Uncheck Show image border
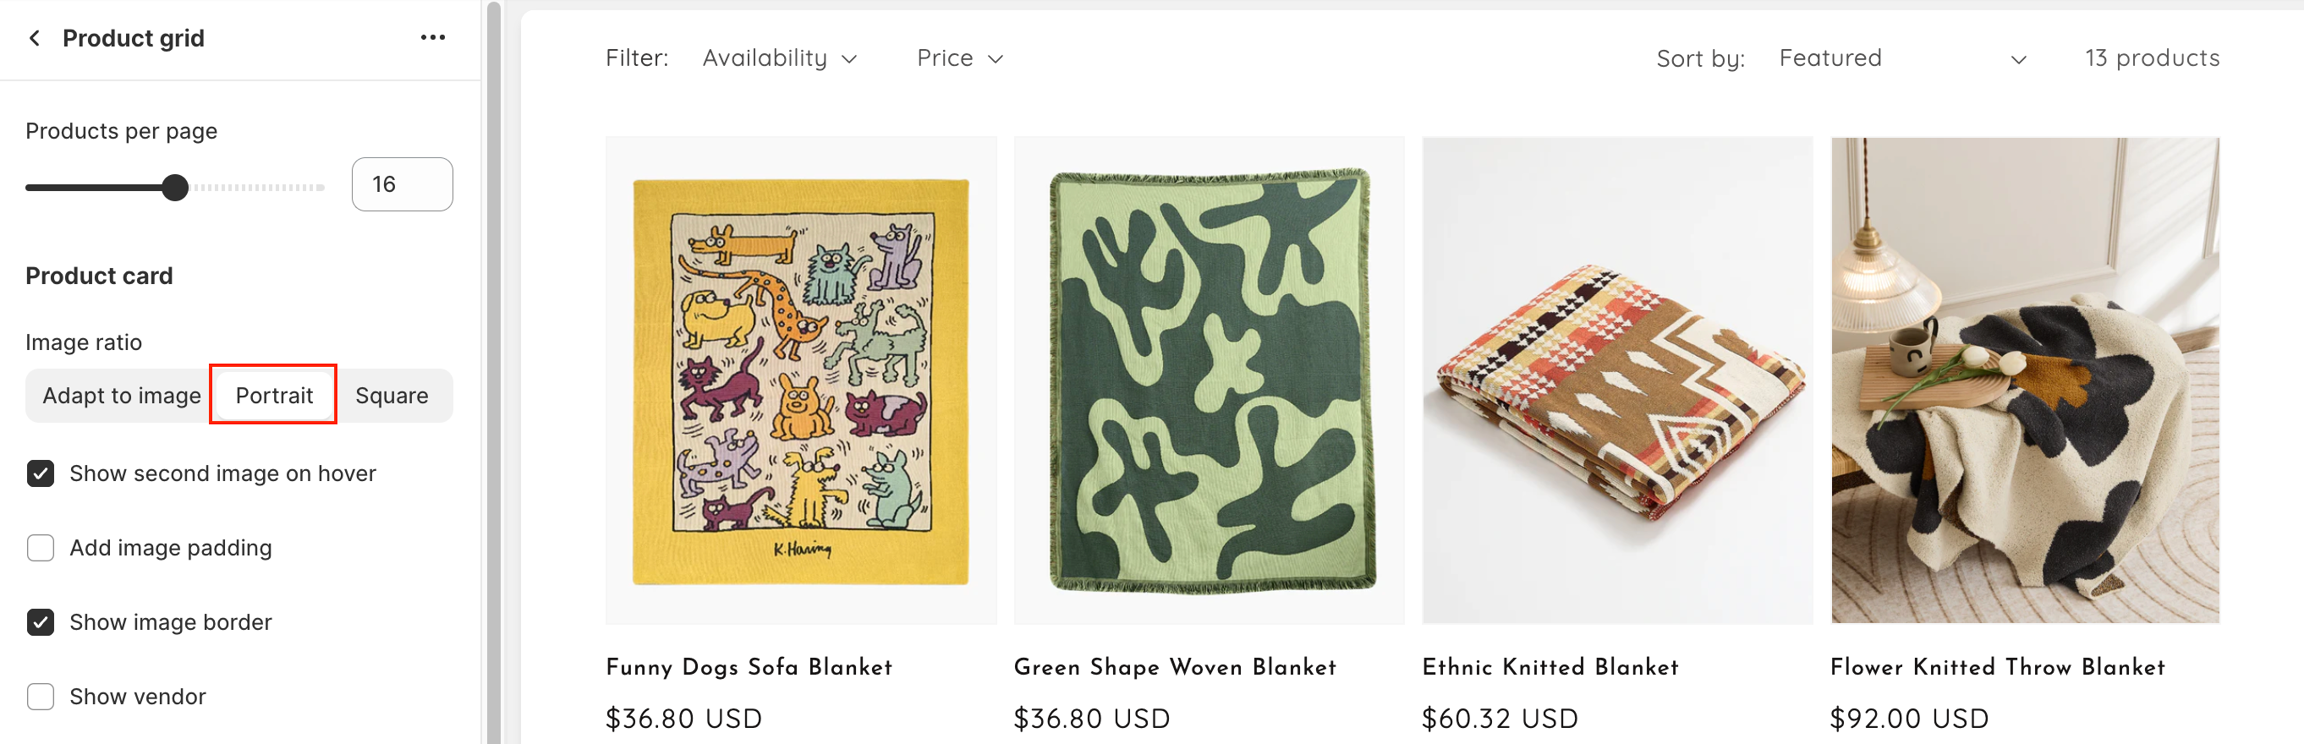 pos(41,622)
